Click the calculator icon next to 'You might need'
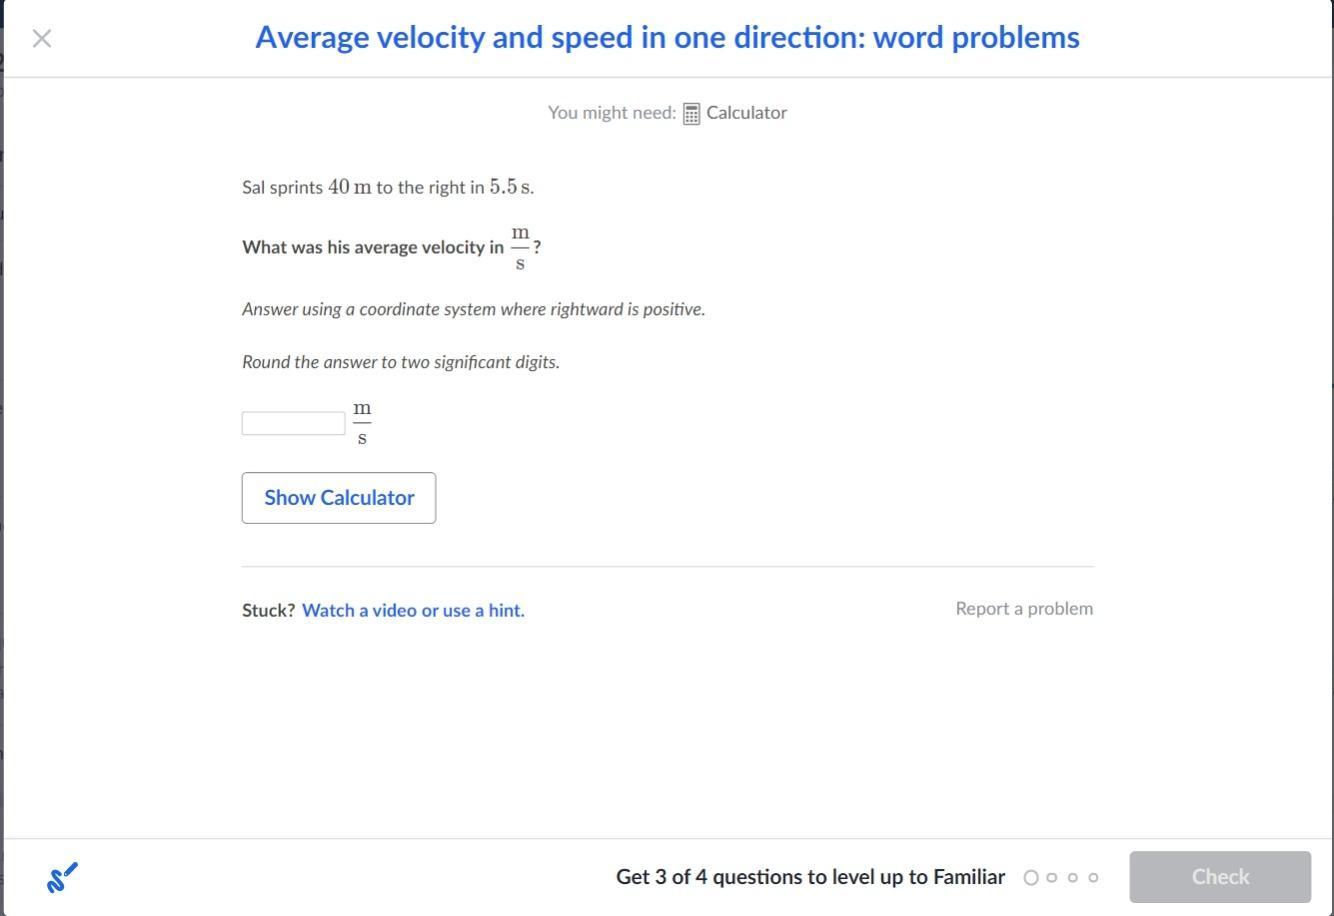 (x=691, y=113)
